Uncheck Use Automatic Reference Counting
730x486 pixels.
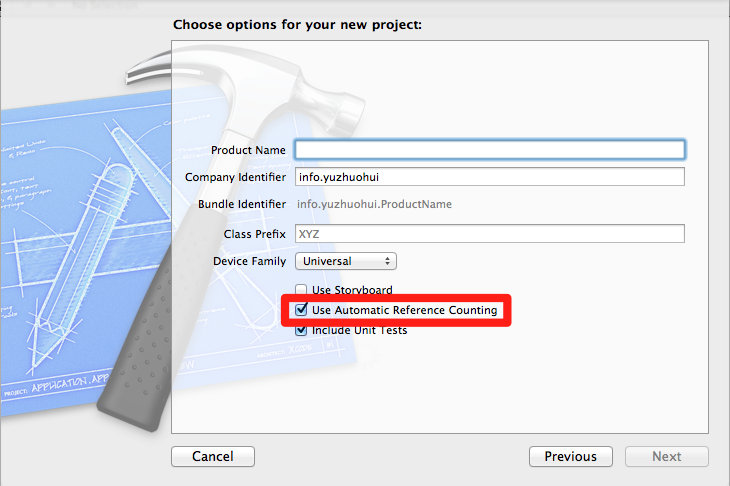click(302, 310)
